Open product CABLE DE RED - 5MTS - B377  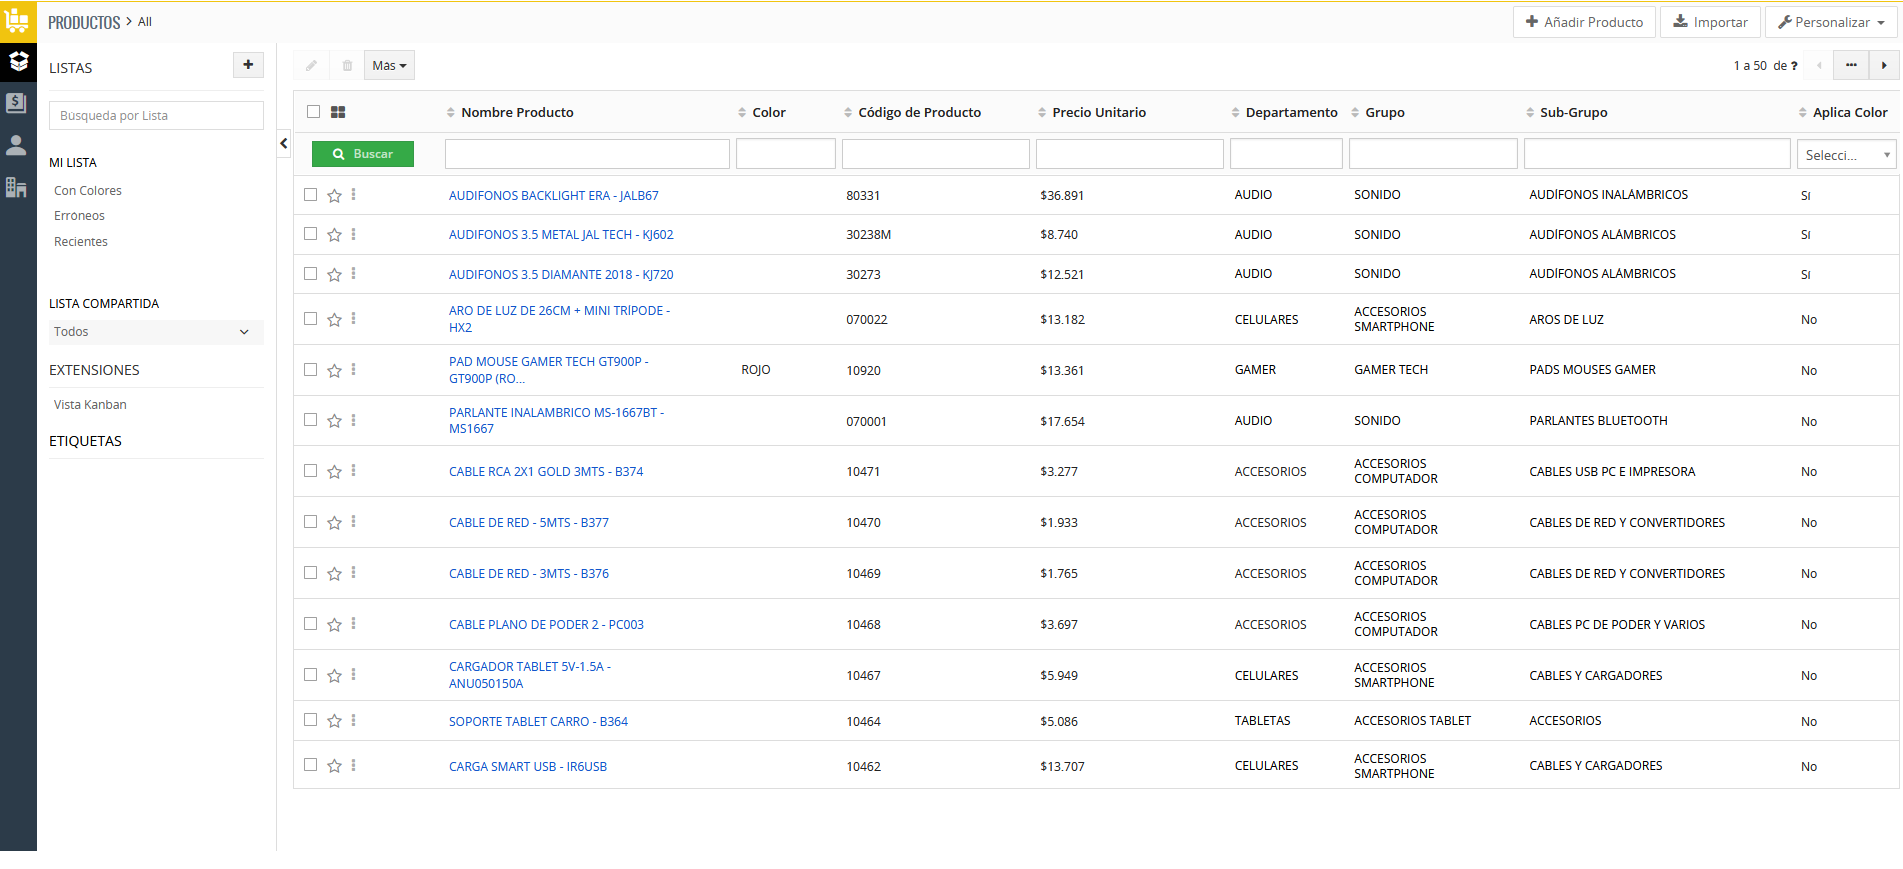tap(529, 523)
